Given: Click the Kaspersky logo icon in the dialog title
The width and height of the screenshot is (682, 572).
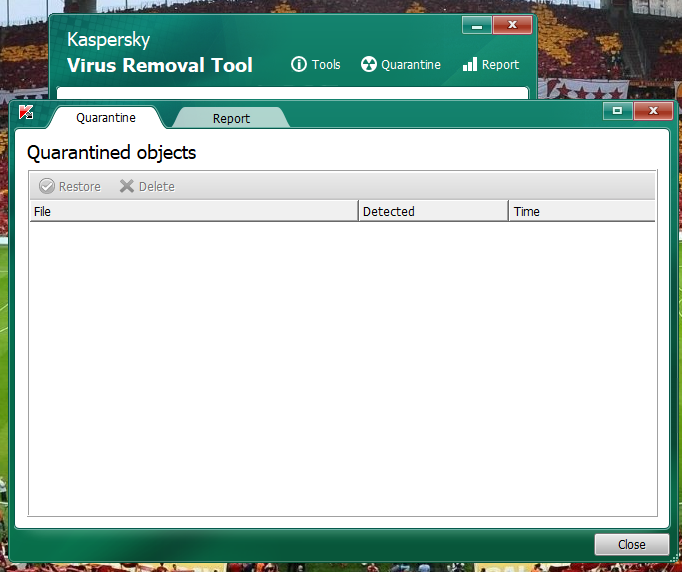Looking at the screenshot, I should pyautogui.click(x=26, y=112).
